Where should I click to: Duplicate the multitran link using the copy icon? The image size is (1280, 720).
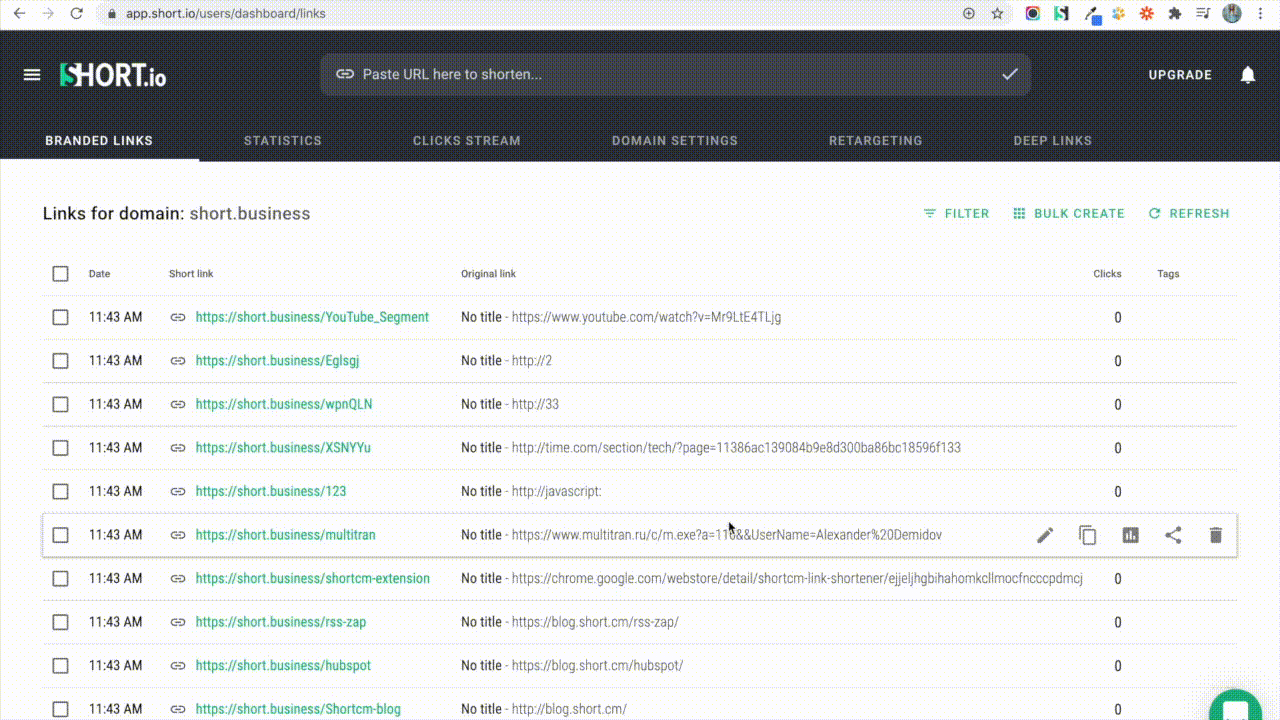point(1087,535)
